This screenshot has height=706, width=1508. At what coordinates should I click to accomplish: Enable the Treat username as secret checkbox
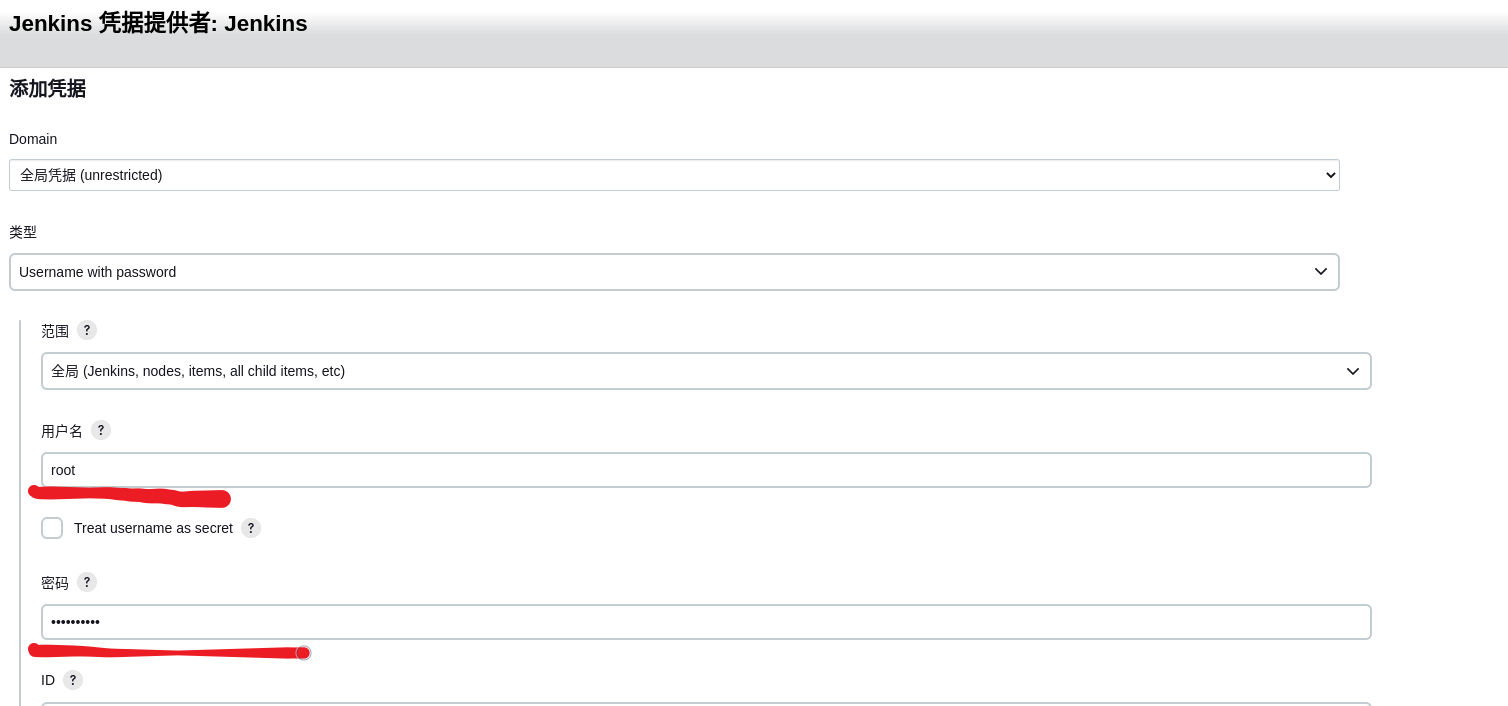(52, 528)
